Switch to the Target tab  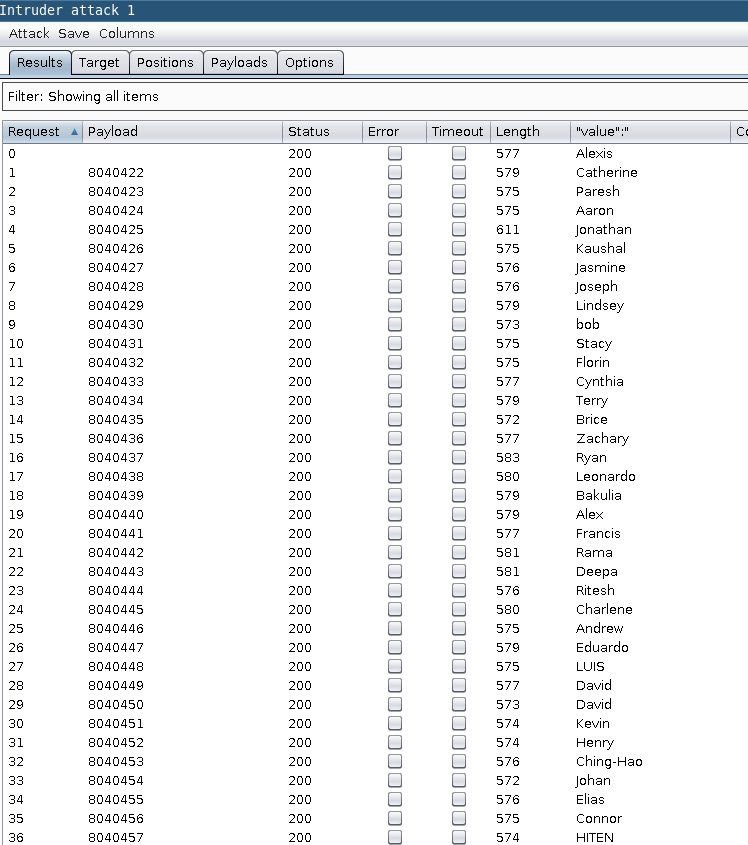coord(99,63)
